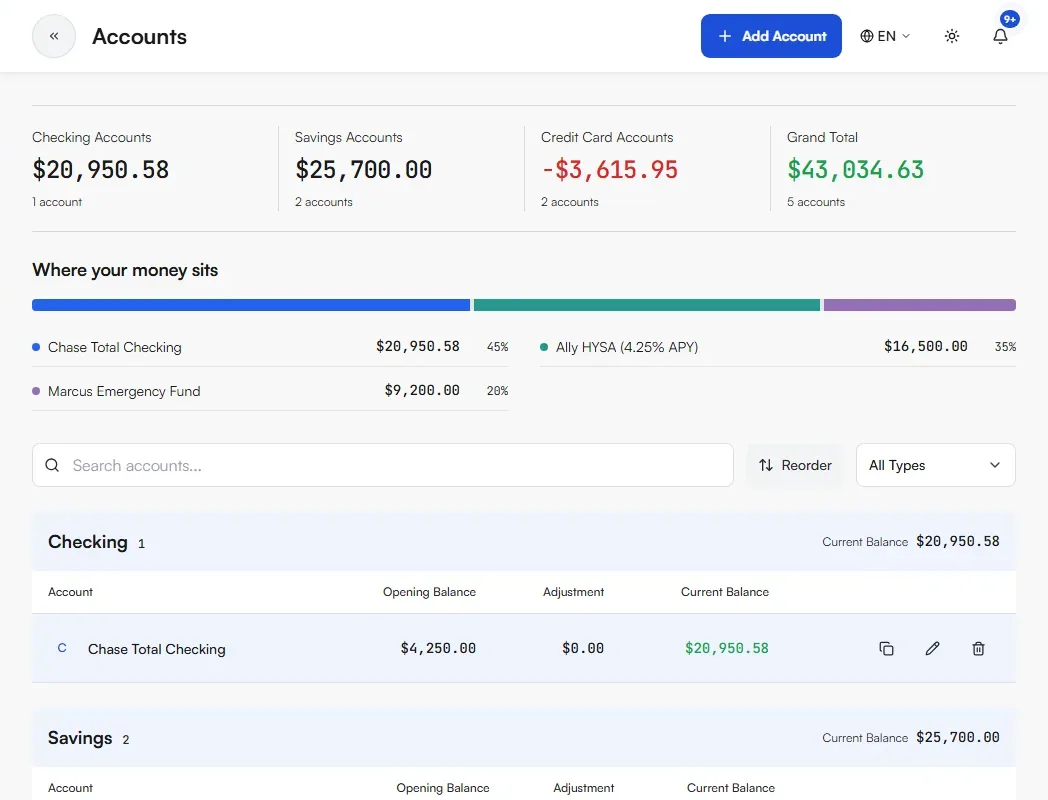The height and width of the screenshot is (800, 1048).
Task: Open the All Types filter dropdown
Action: (935, 465)
